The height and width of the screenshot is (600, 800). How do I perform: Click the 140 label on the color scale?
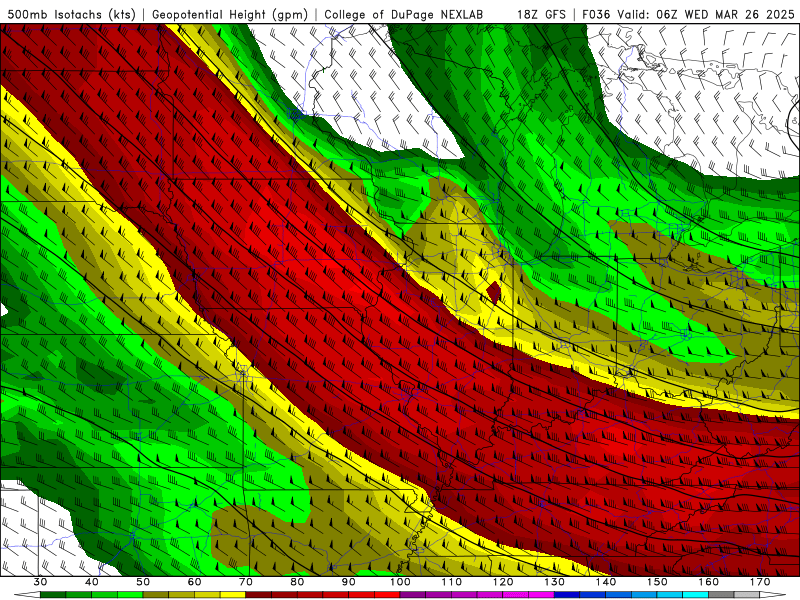[606, 582]
